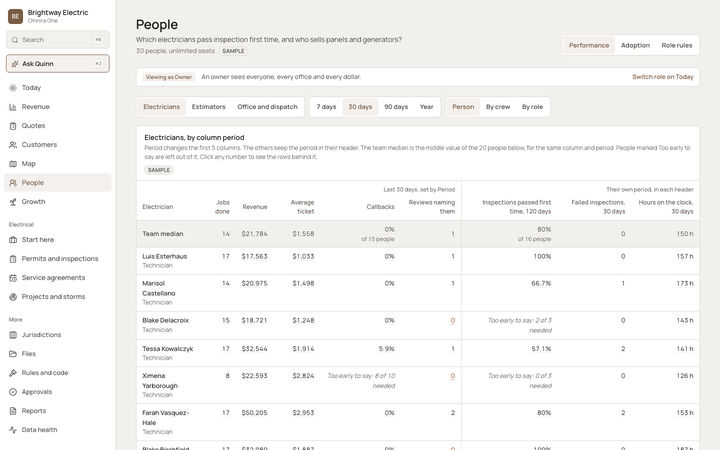This screenshot has height=450, width=720.
Task: Click the Inspections passed first time header
Action: pyautogui.click(x=517, y=207)
